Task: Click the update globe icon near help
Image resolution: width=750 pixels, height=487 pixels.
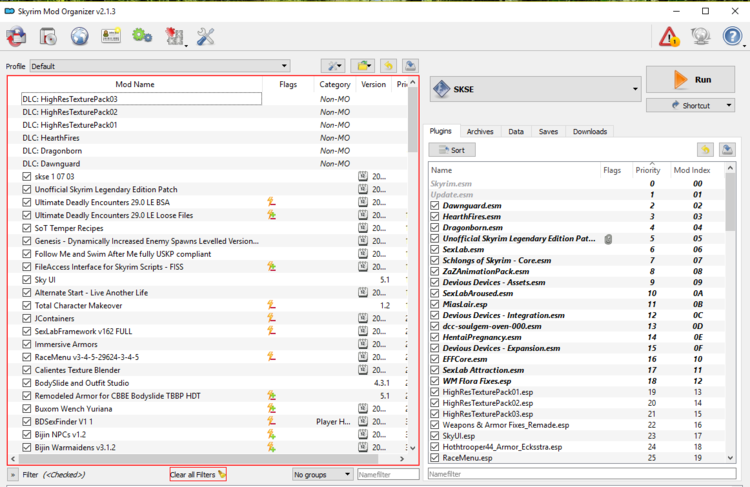Action: point(700,36)
